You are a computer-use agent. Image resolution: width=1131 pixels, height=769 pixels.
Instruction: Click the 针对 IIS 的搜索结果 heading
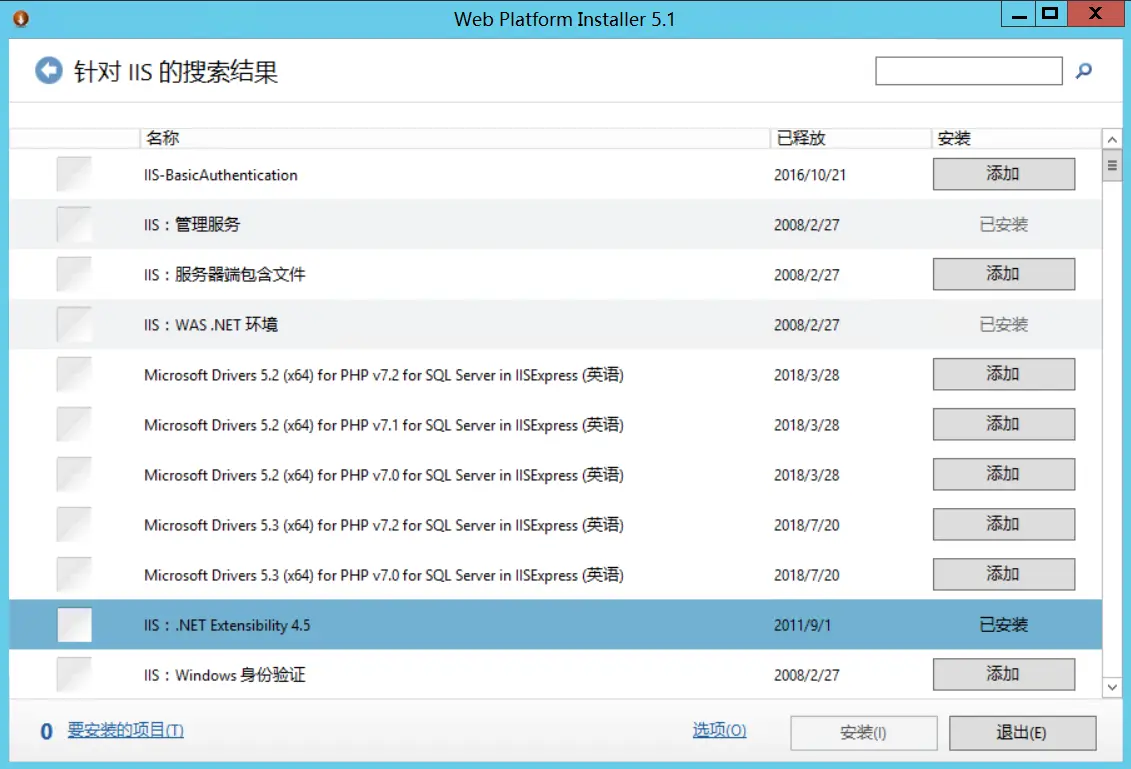176,71
